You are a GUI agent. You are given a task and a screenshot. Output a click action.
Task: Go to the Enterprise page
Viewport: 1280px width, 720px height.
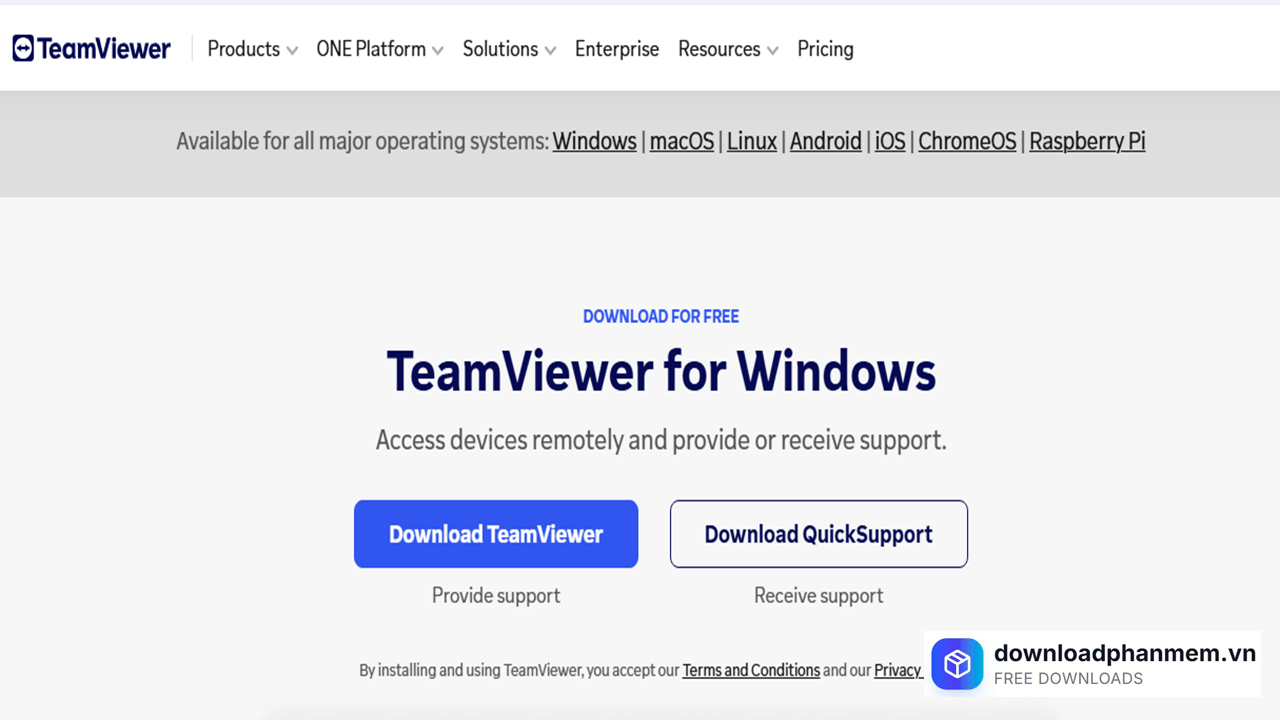coord(617,49)
